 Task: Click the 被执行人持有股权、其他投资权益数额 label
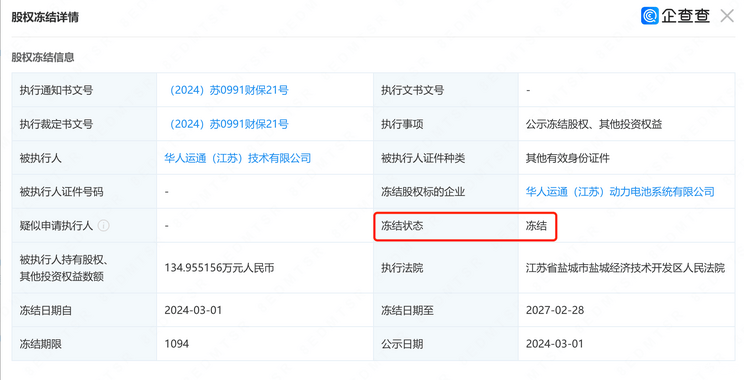64,268
